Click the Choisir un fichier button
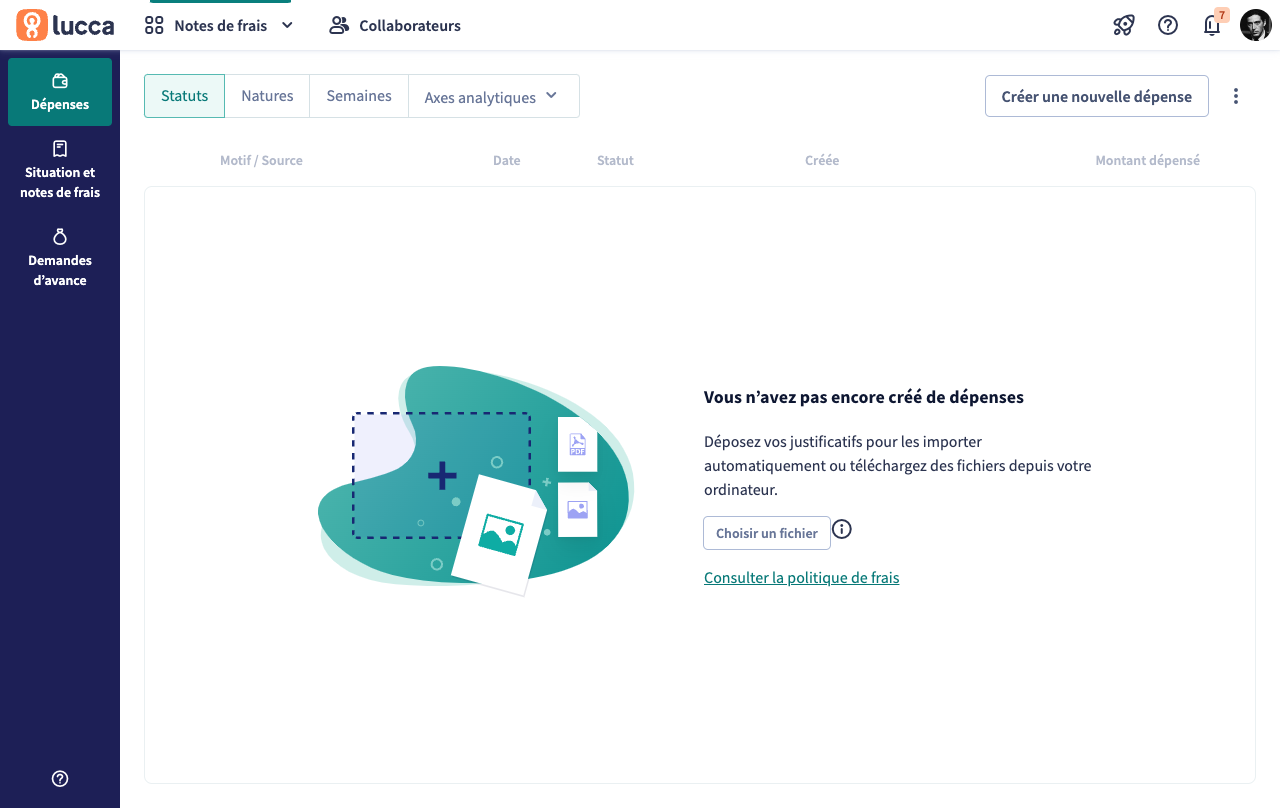The height and width of the screenshot is (808, 1280). click(767, 533)
